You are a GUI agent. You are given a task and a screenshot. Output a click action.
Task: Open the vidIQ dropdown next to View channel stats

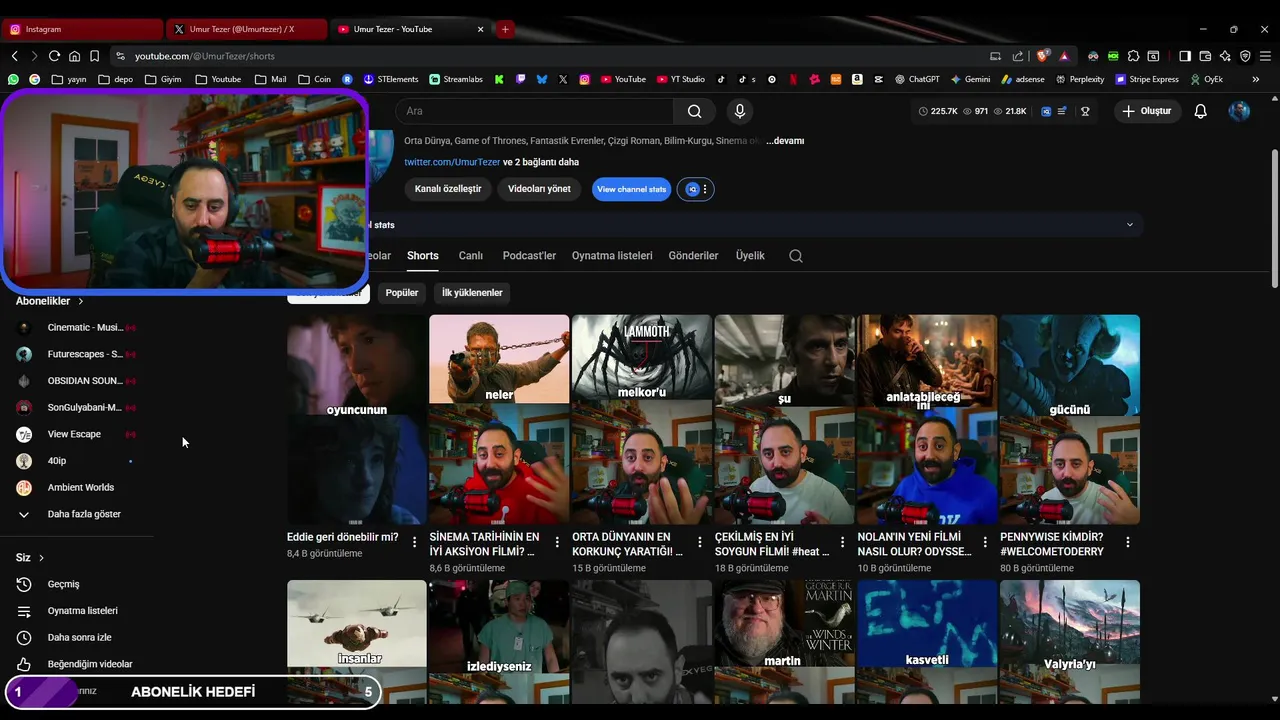(696, 189)
